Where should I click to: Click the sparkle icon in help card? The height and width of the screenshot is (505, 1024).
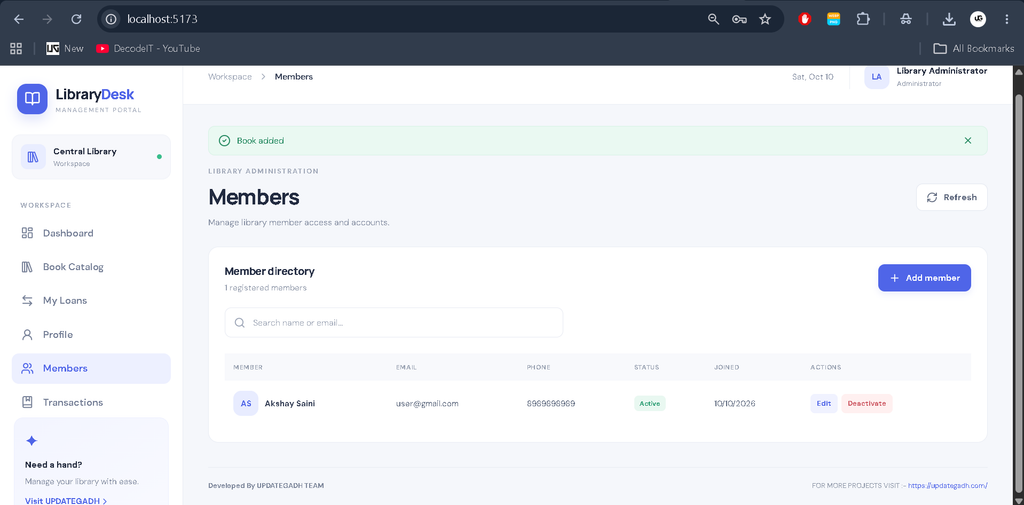coord(31,441)
